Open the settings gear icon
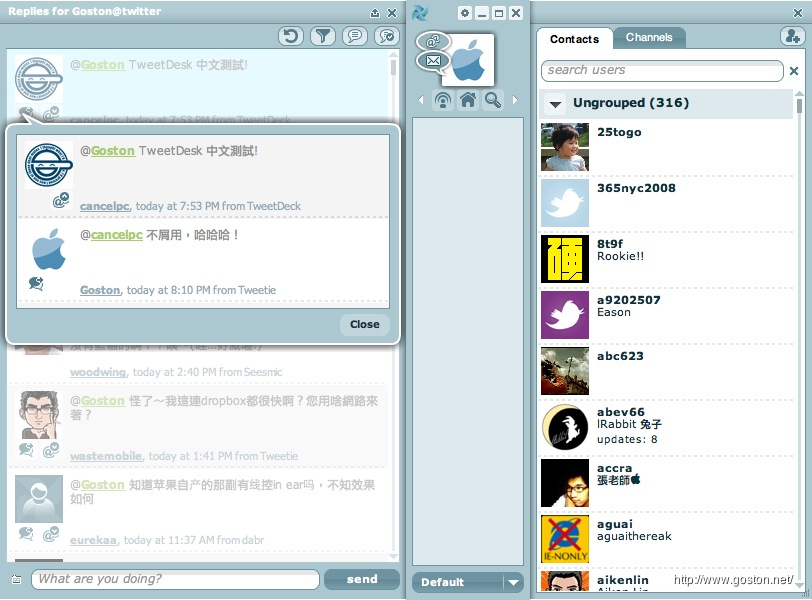This screenshot has height=600, width=812. (x=464, y=13)
